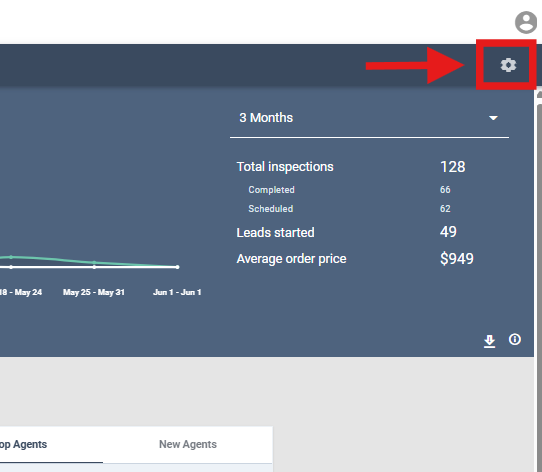The height and width of the screenshot is (472, 542).
Task: Open dashboard settings gear icon
Action: click(508, 65)
